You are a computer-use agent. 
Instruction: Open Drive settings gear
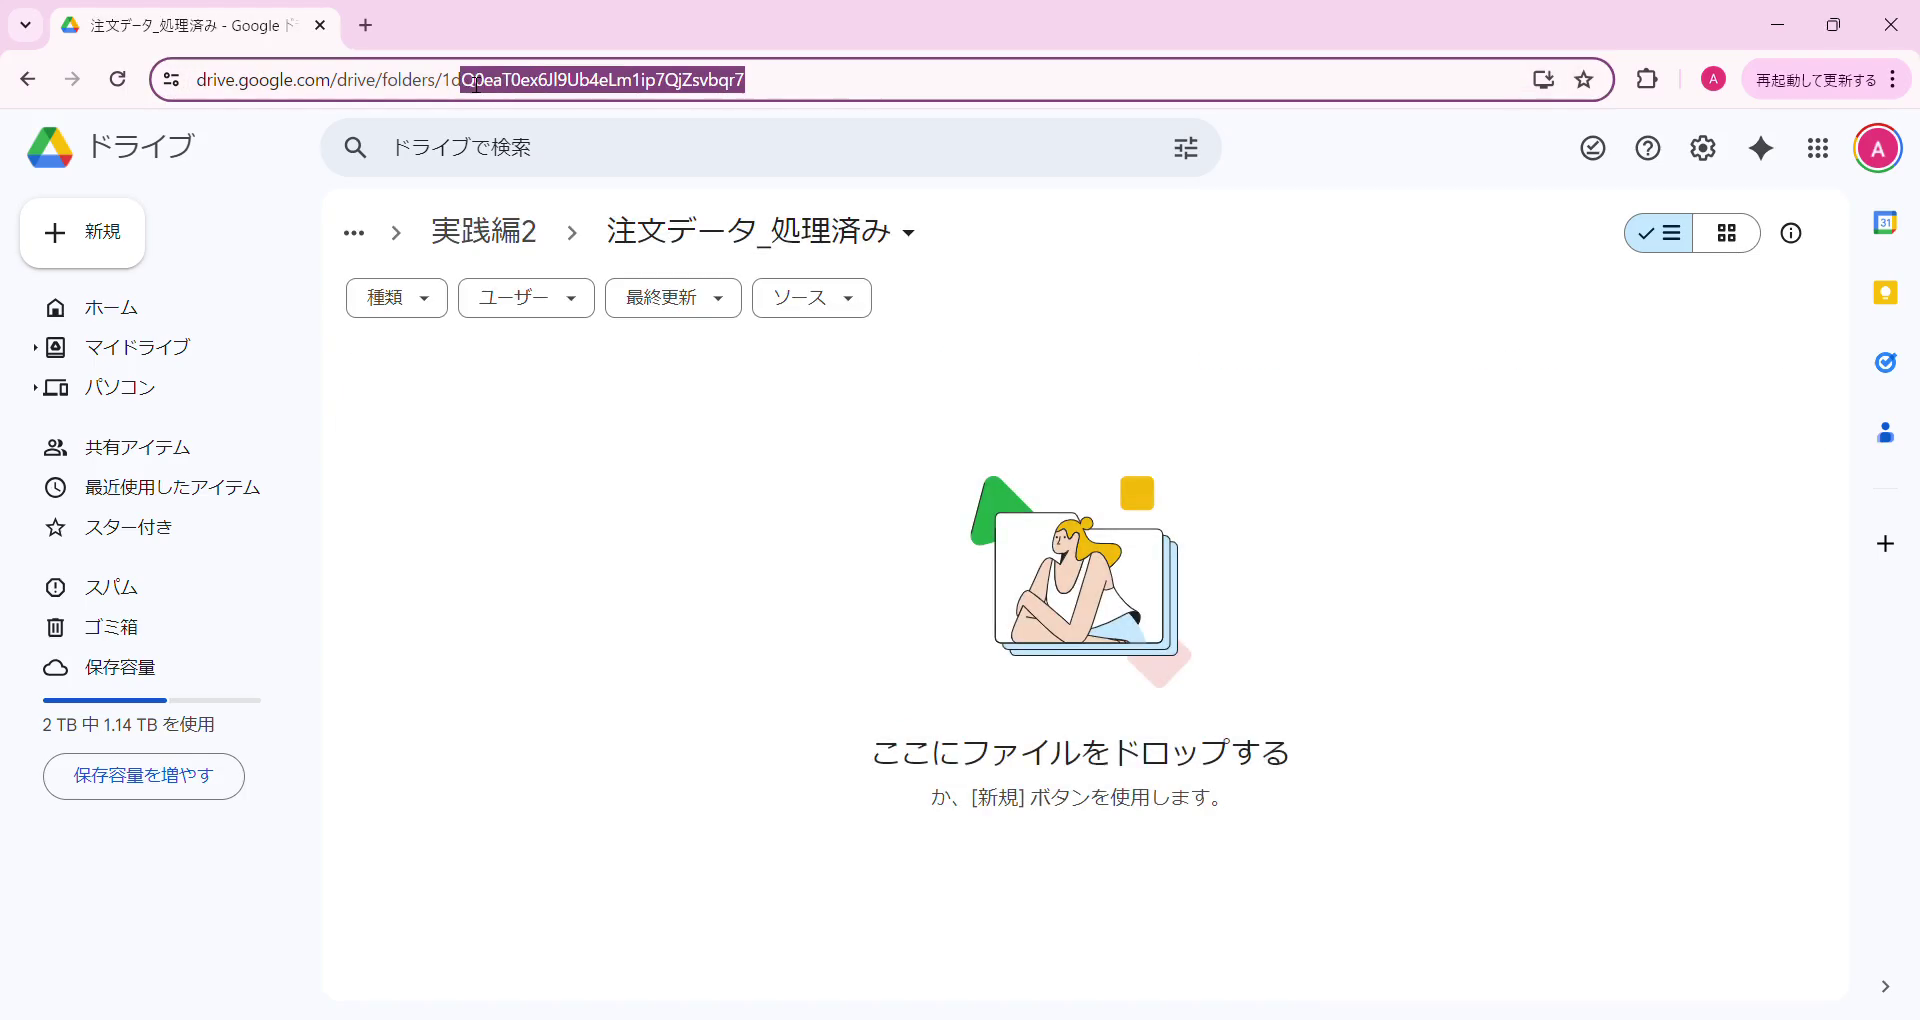click(1702, 147)
